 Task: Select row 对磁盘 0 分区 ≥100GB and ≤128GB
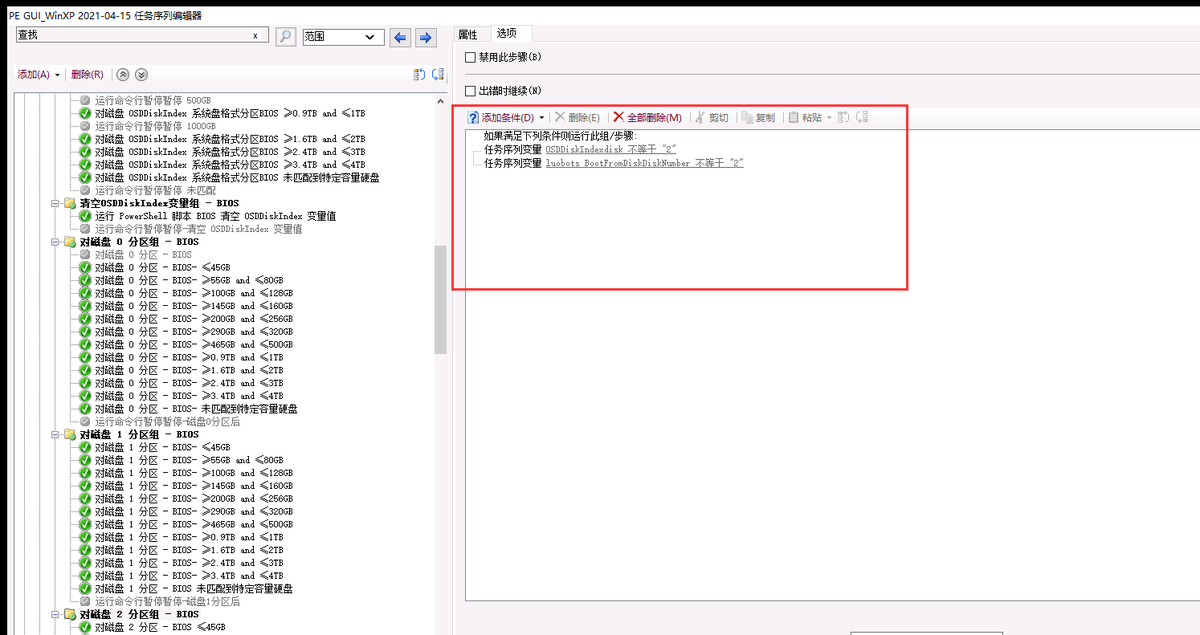pyautogui.click(x=194, y=293)
